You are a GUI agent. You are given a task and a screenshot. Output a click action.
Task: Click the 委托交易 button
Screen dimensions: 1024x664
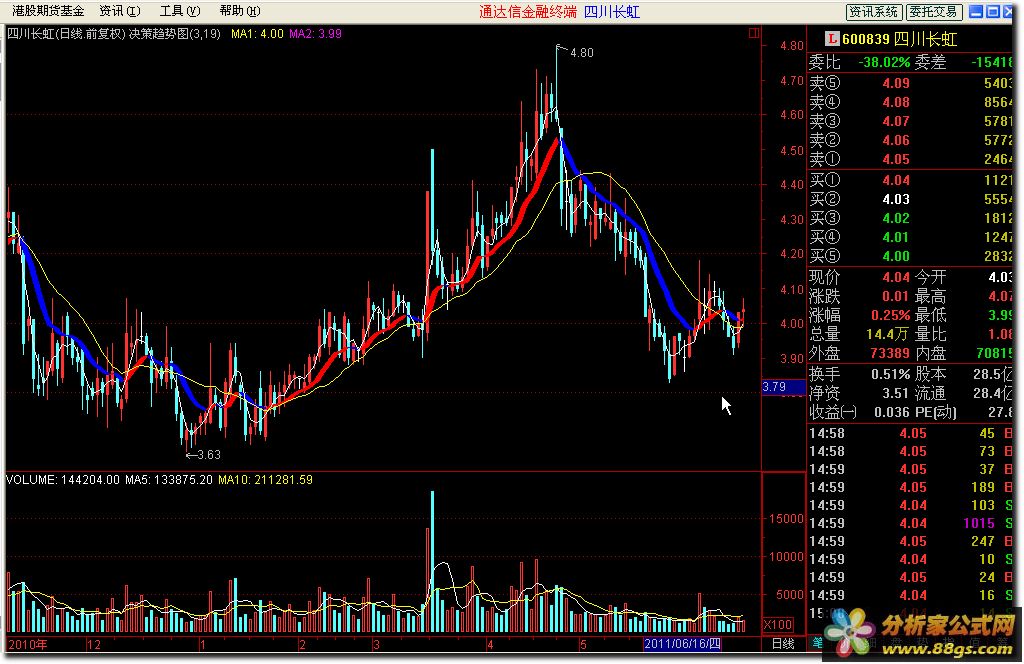coord(934,12)
